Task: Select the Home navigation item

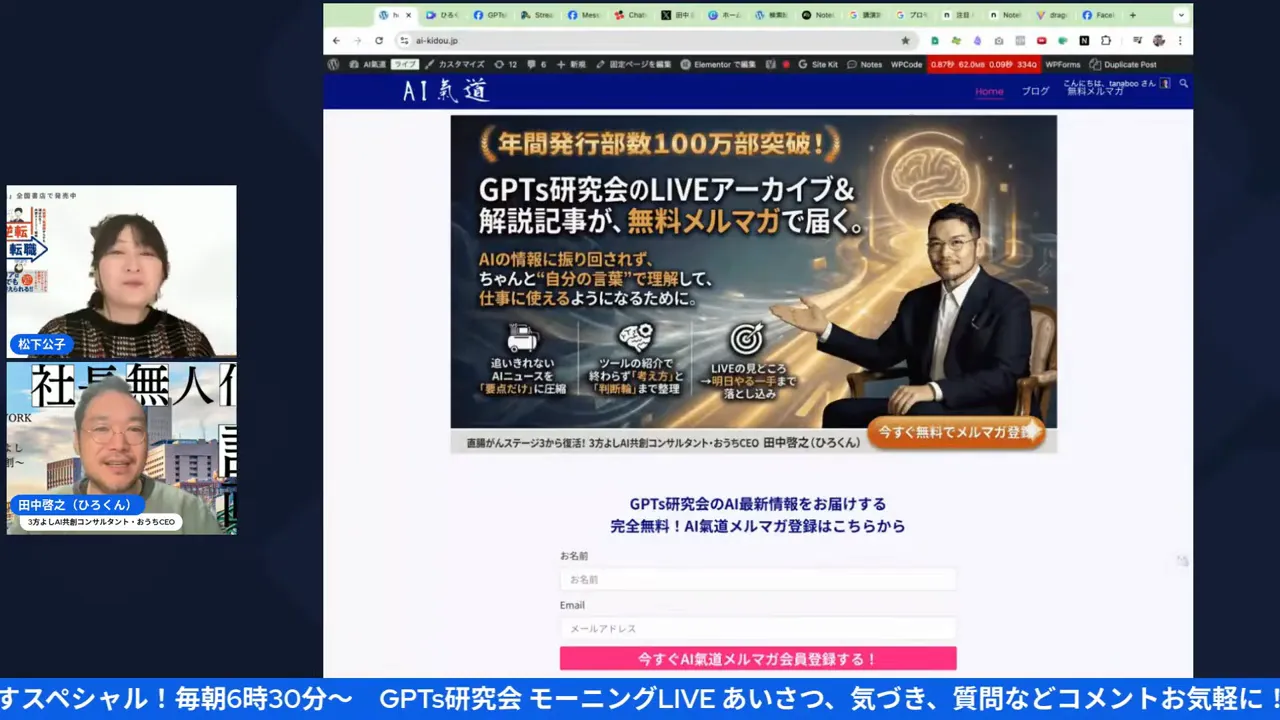Action: [989, 90]
